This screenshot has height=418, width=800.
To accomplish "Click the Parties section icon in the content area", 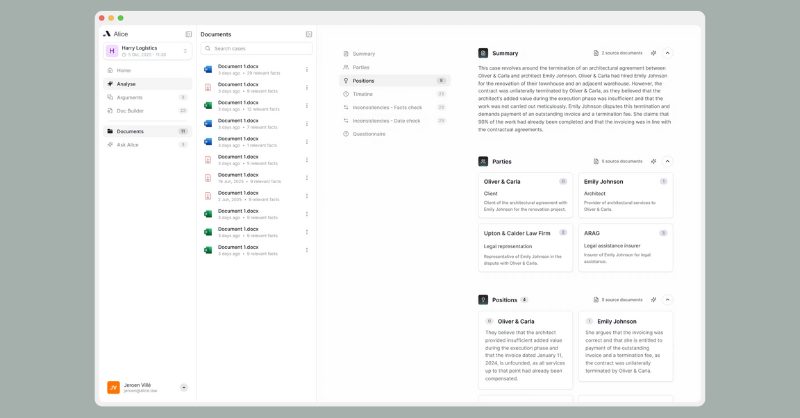I will point(483,160).
